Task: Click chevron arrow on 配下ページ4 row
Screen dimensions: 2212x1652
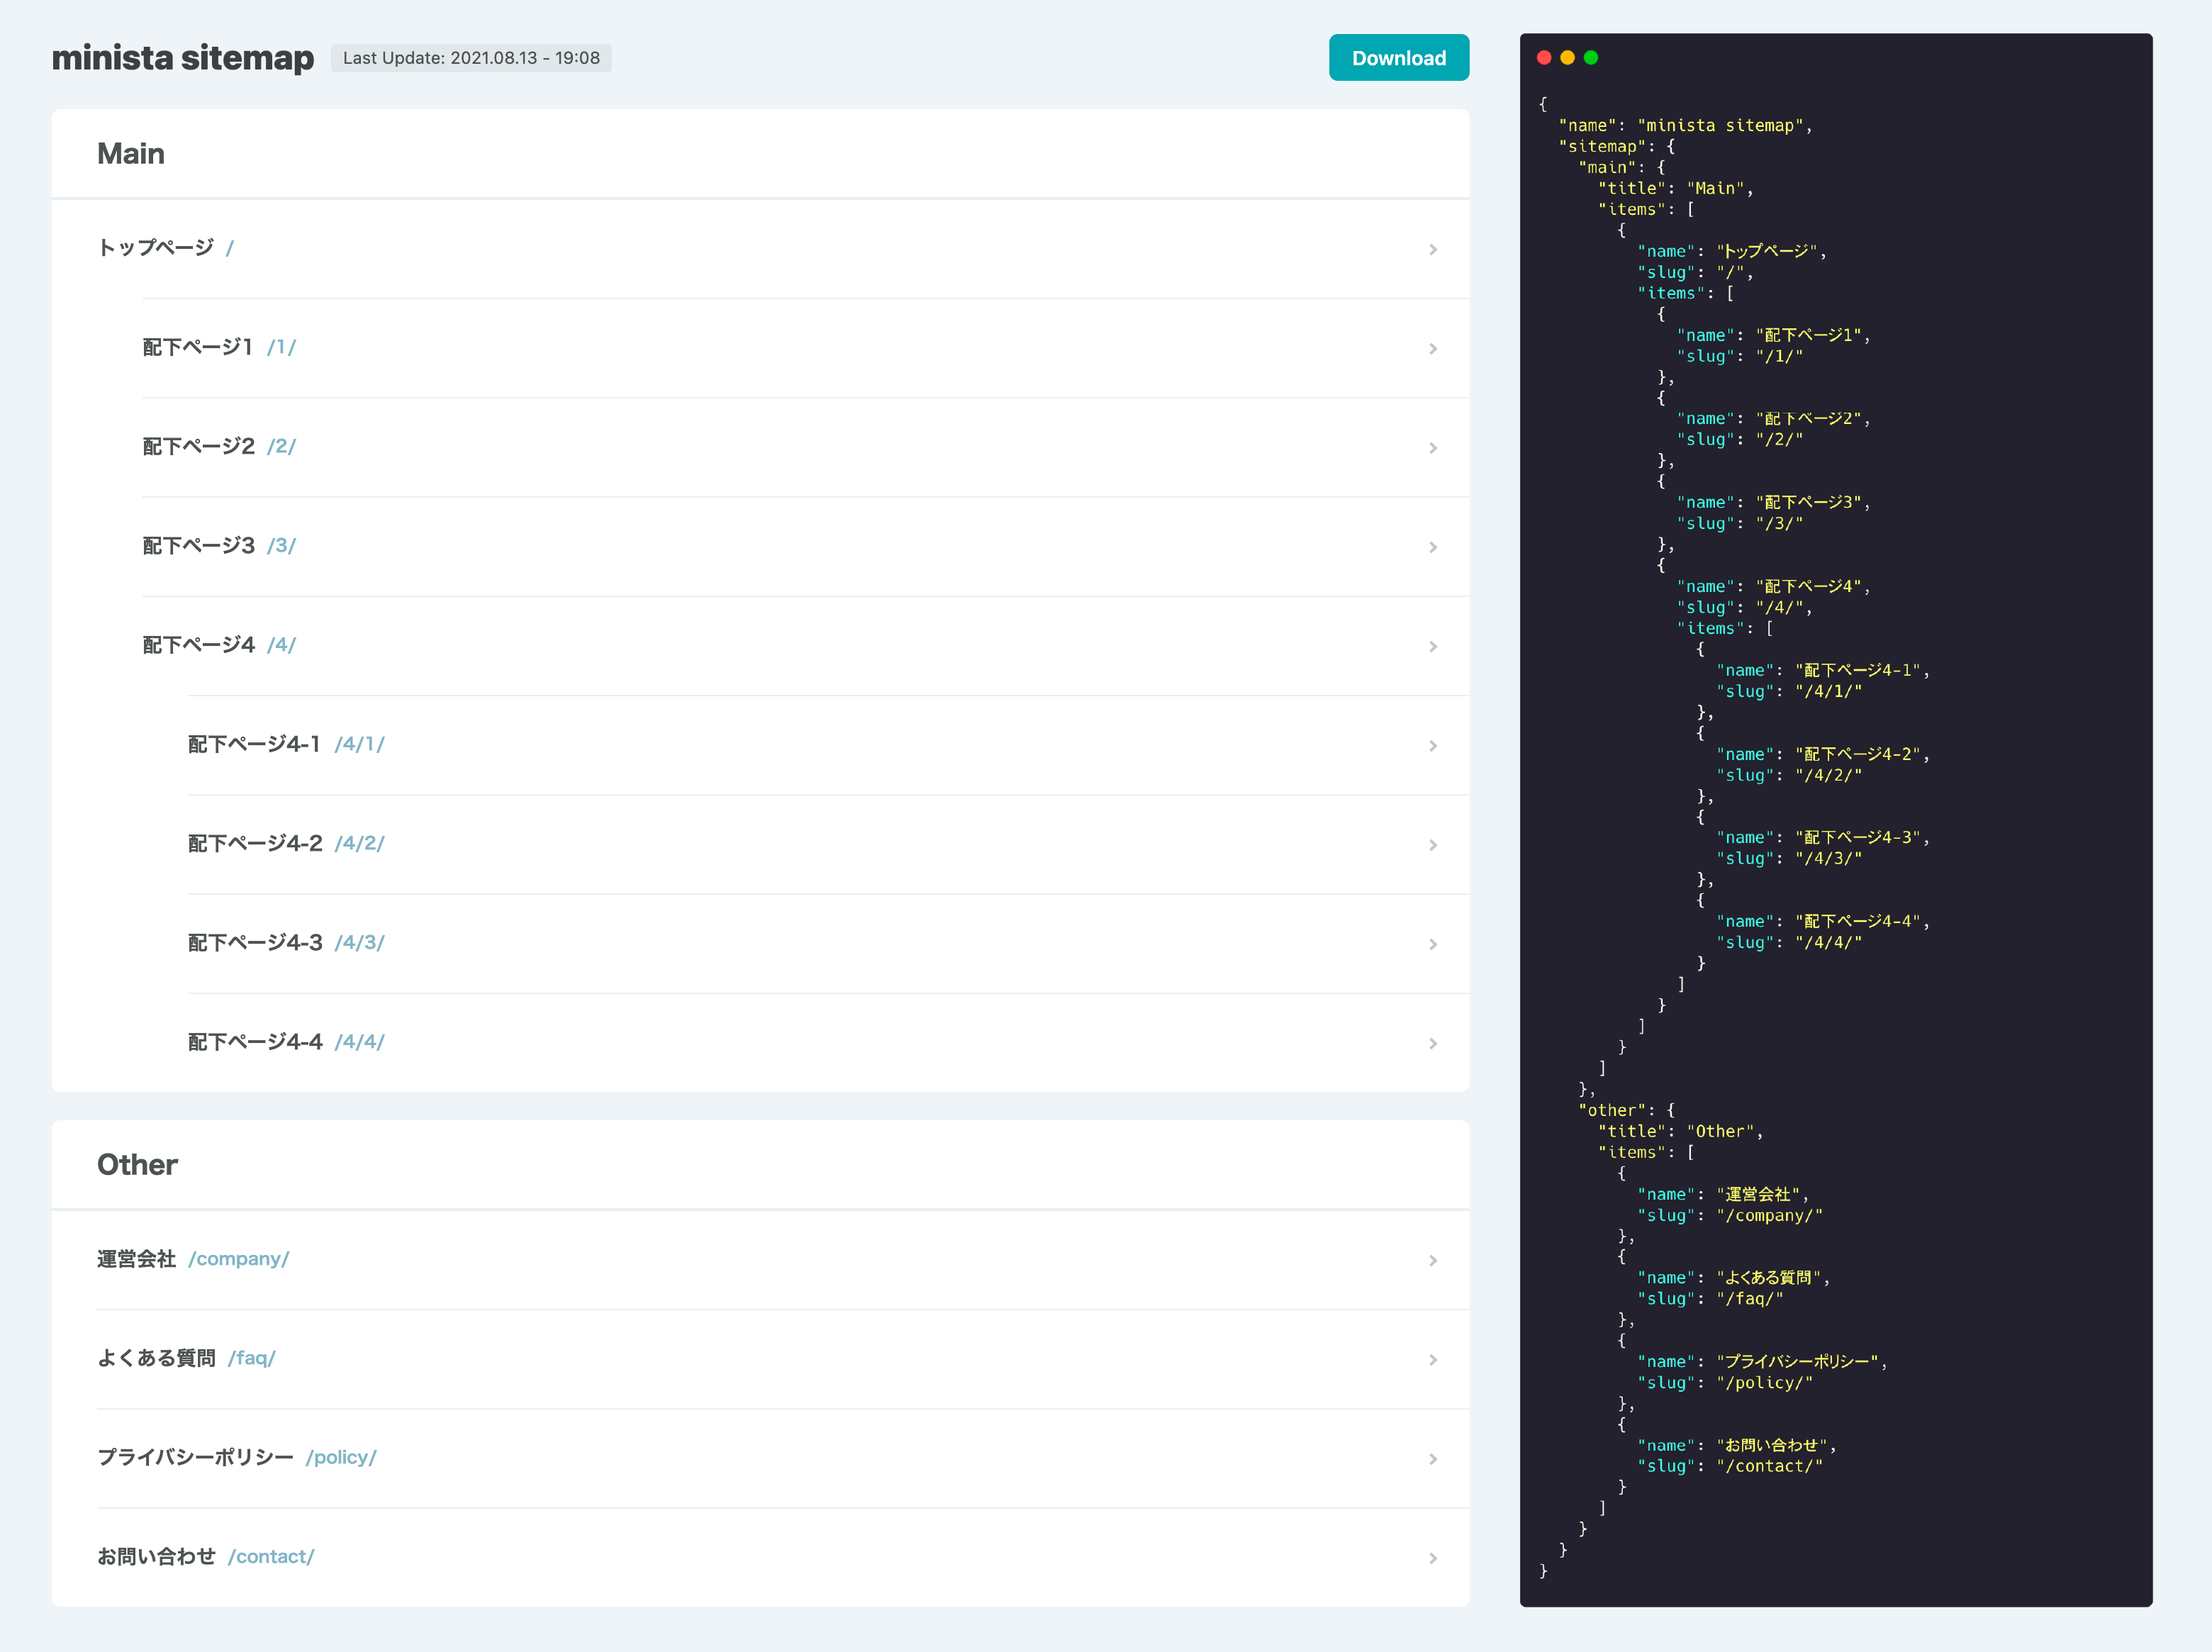Action: click(x=1432, y=646)
